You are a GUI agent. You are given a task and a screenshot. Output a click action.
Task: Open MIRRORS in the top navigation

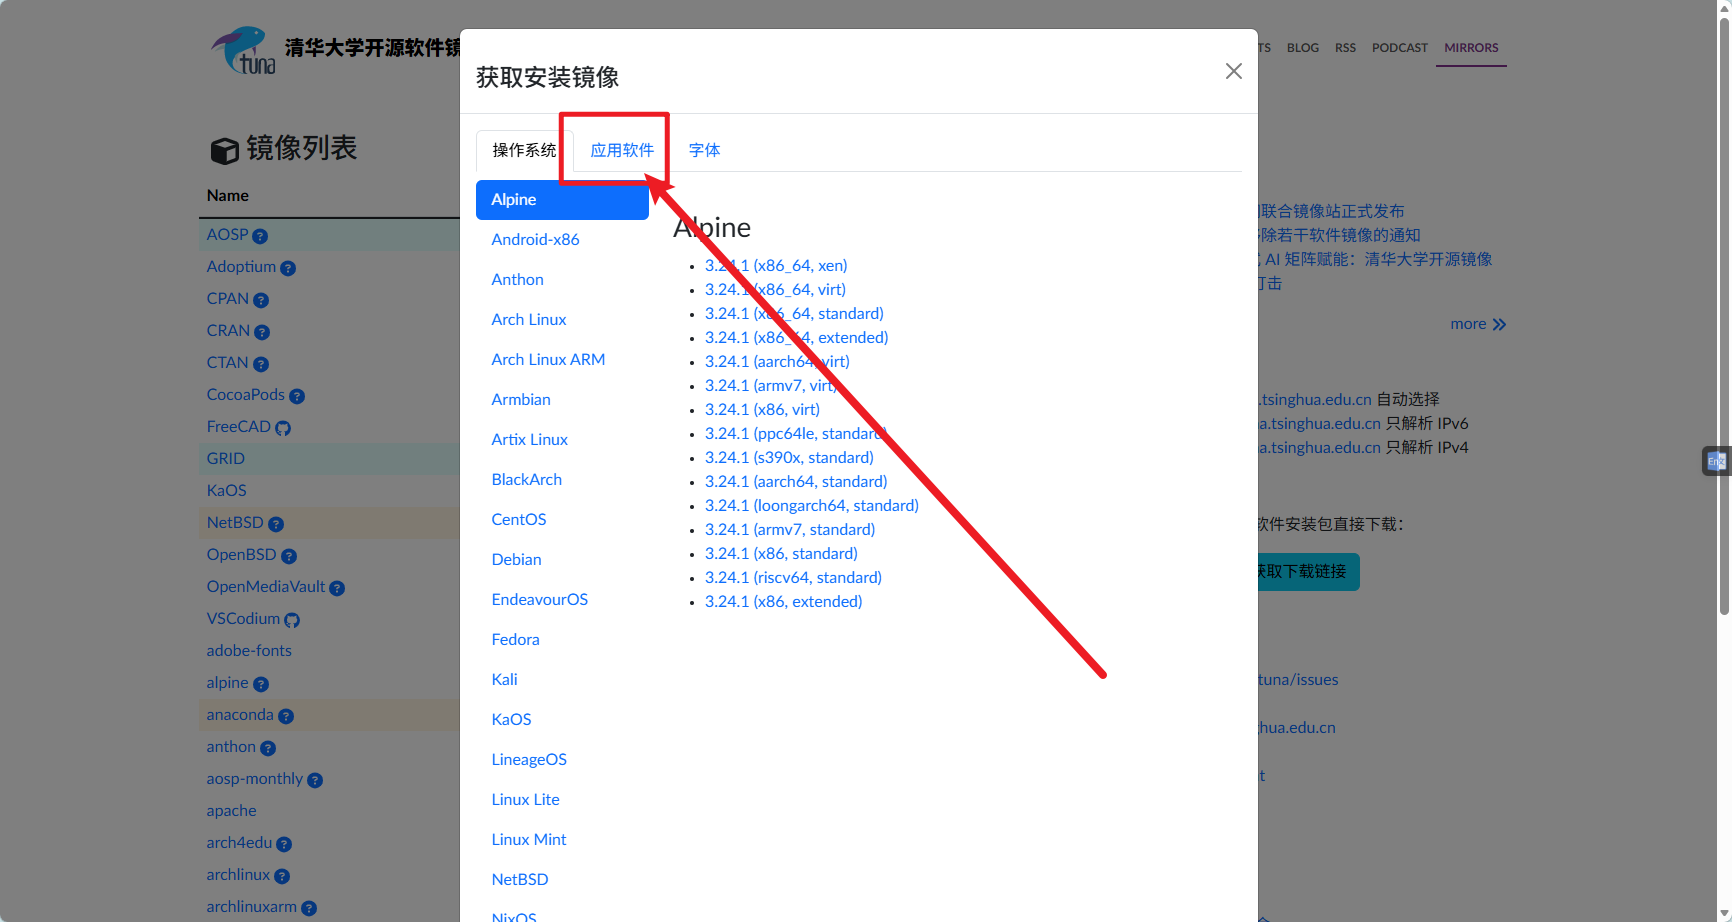[1471, 48]
